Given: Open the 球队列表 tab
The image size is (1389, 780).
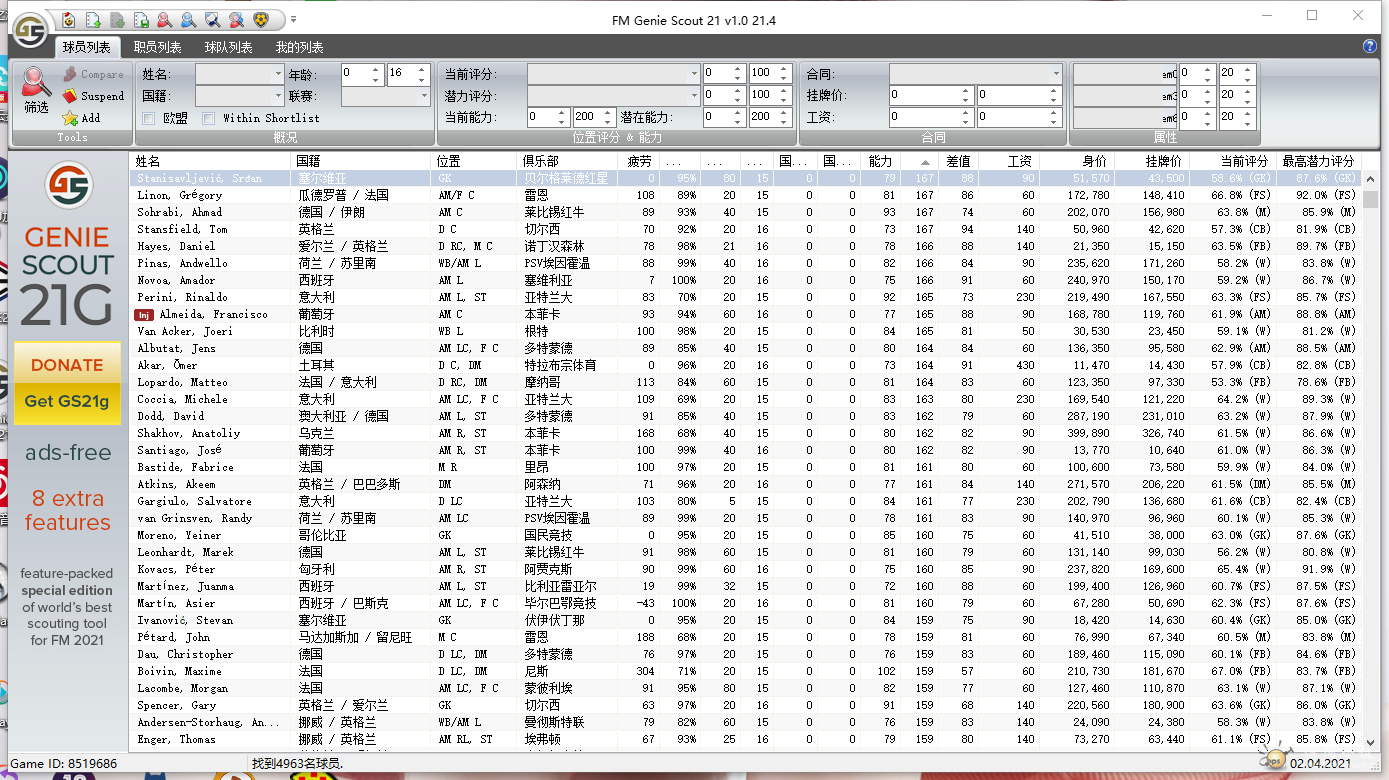Looking at the screenshot, I should click(x=228, y=47).
